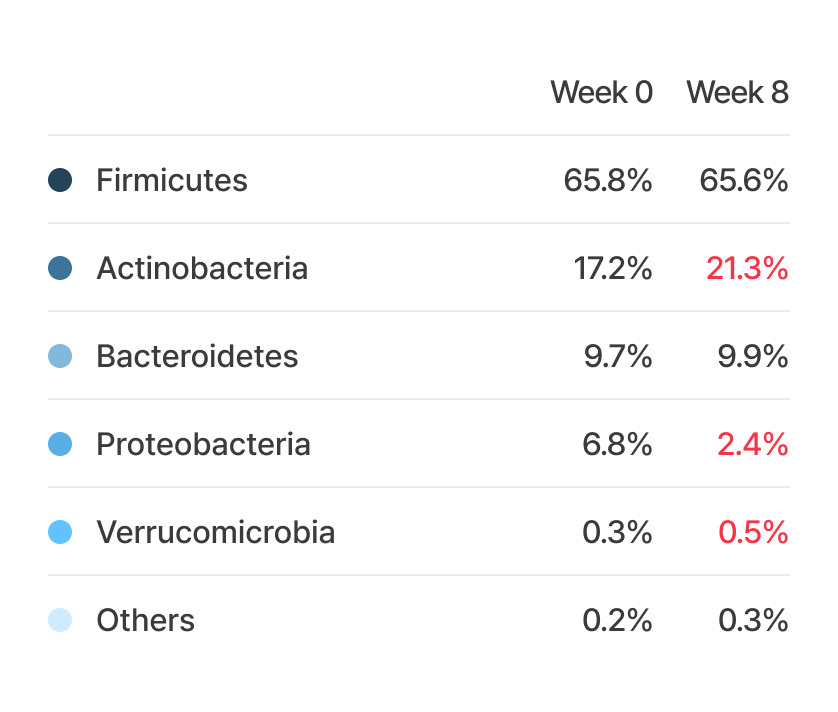This screenshot has height=712, width=838.
Task: Click the Actinobacteria row label
Action: [202, 268]
